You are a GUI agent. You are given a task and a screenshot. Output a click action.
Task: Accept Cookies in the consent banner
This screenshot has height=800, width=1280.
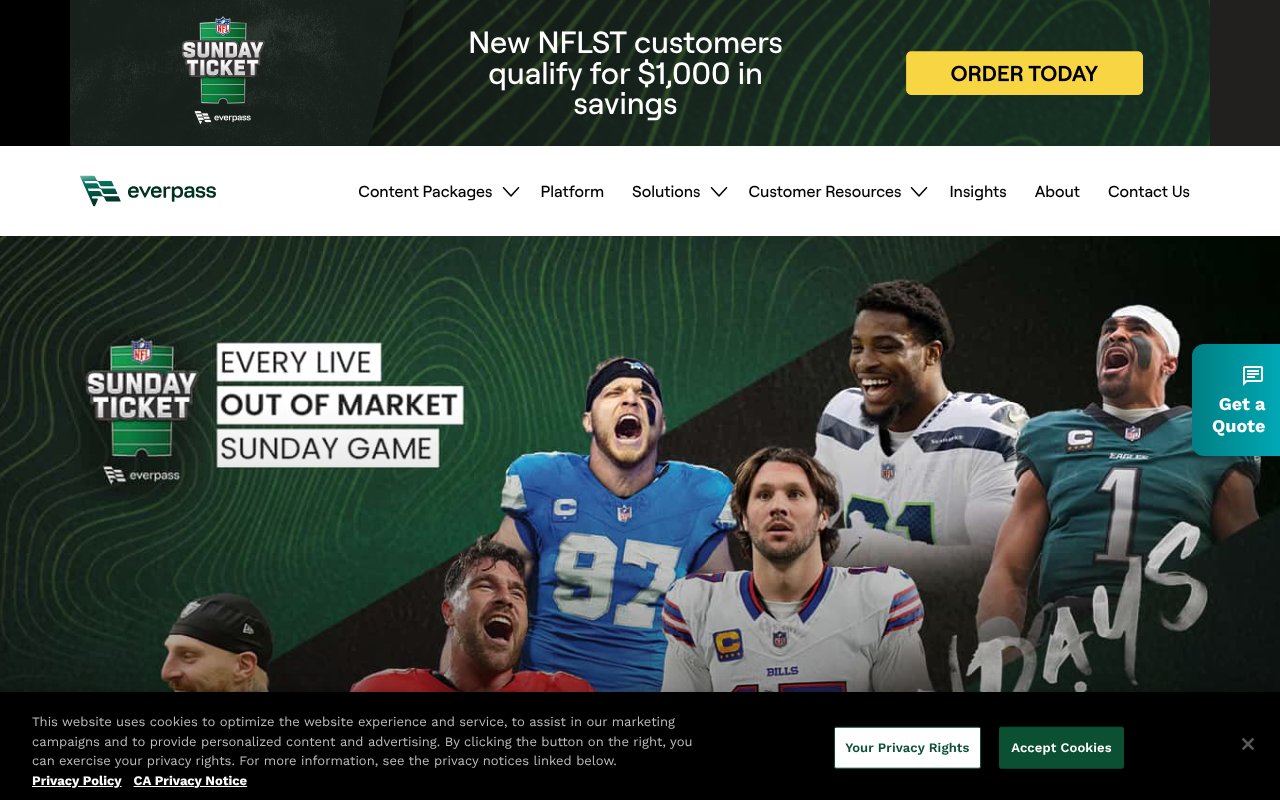click(x=1061, y=748)
